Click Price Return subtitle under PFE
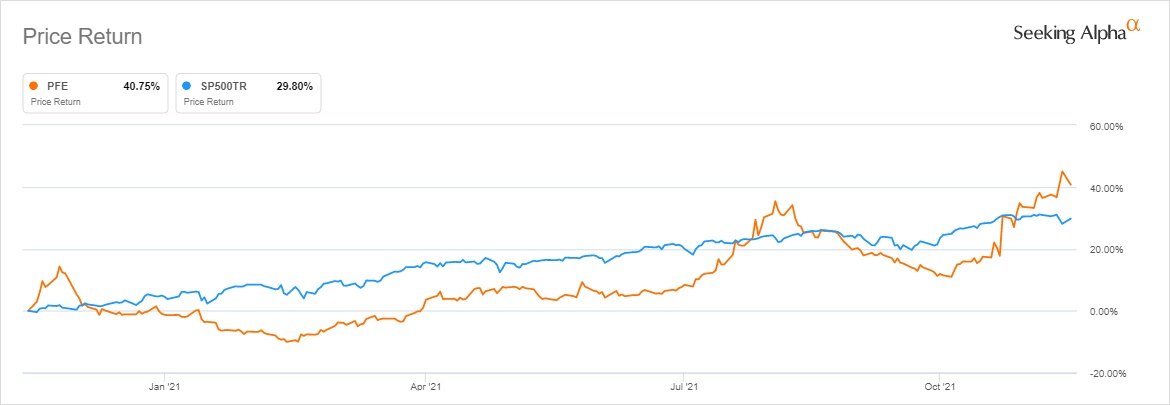The image size is (1170, 405). 56,102
